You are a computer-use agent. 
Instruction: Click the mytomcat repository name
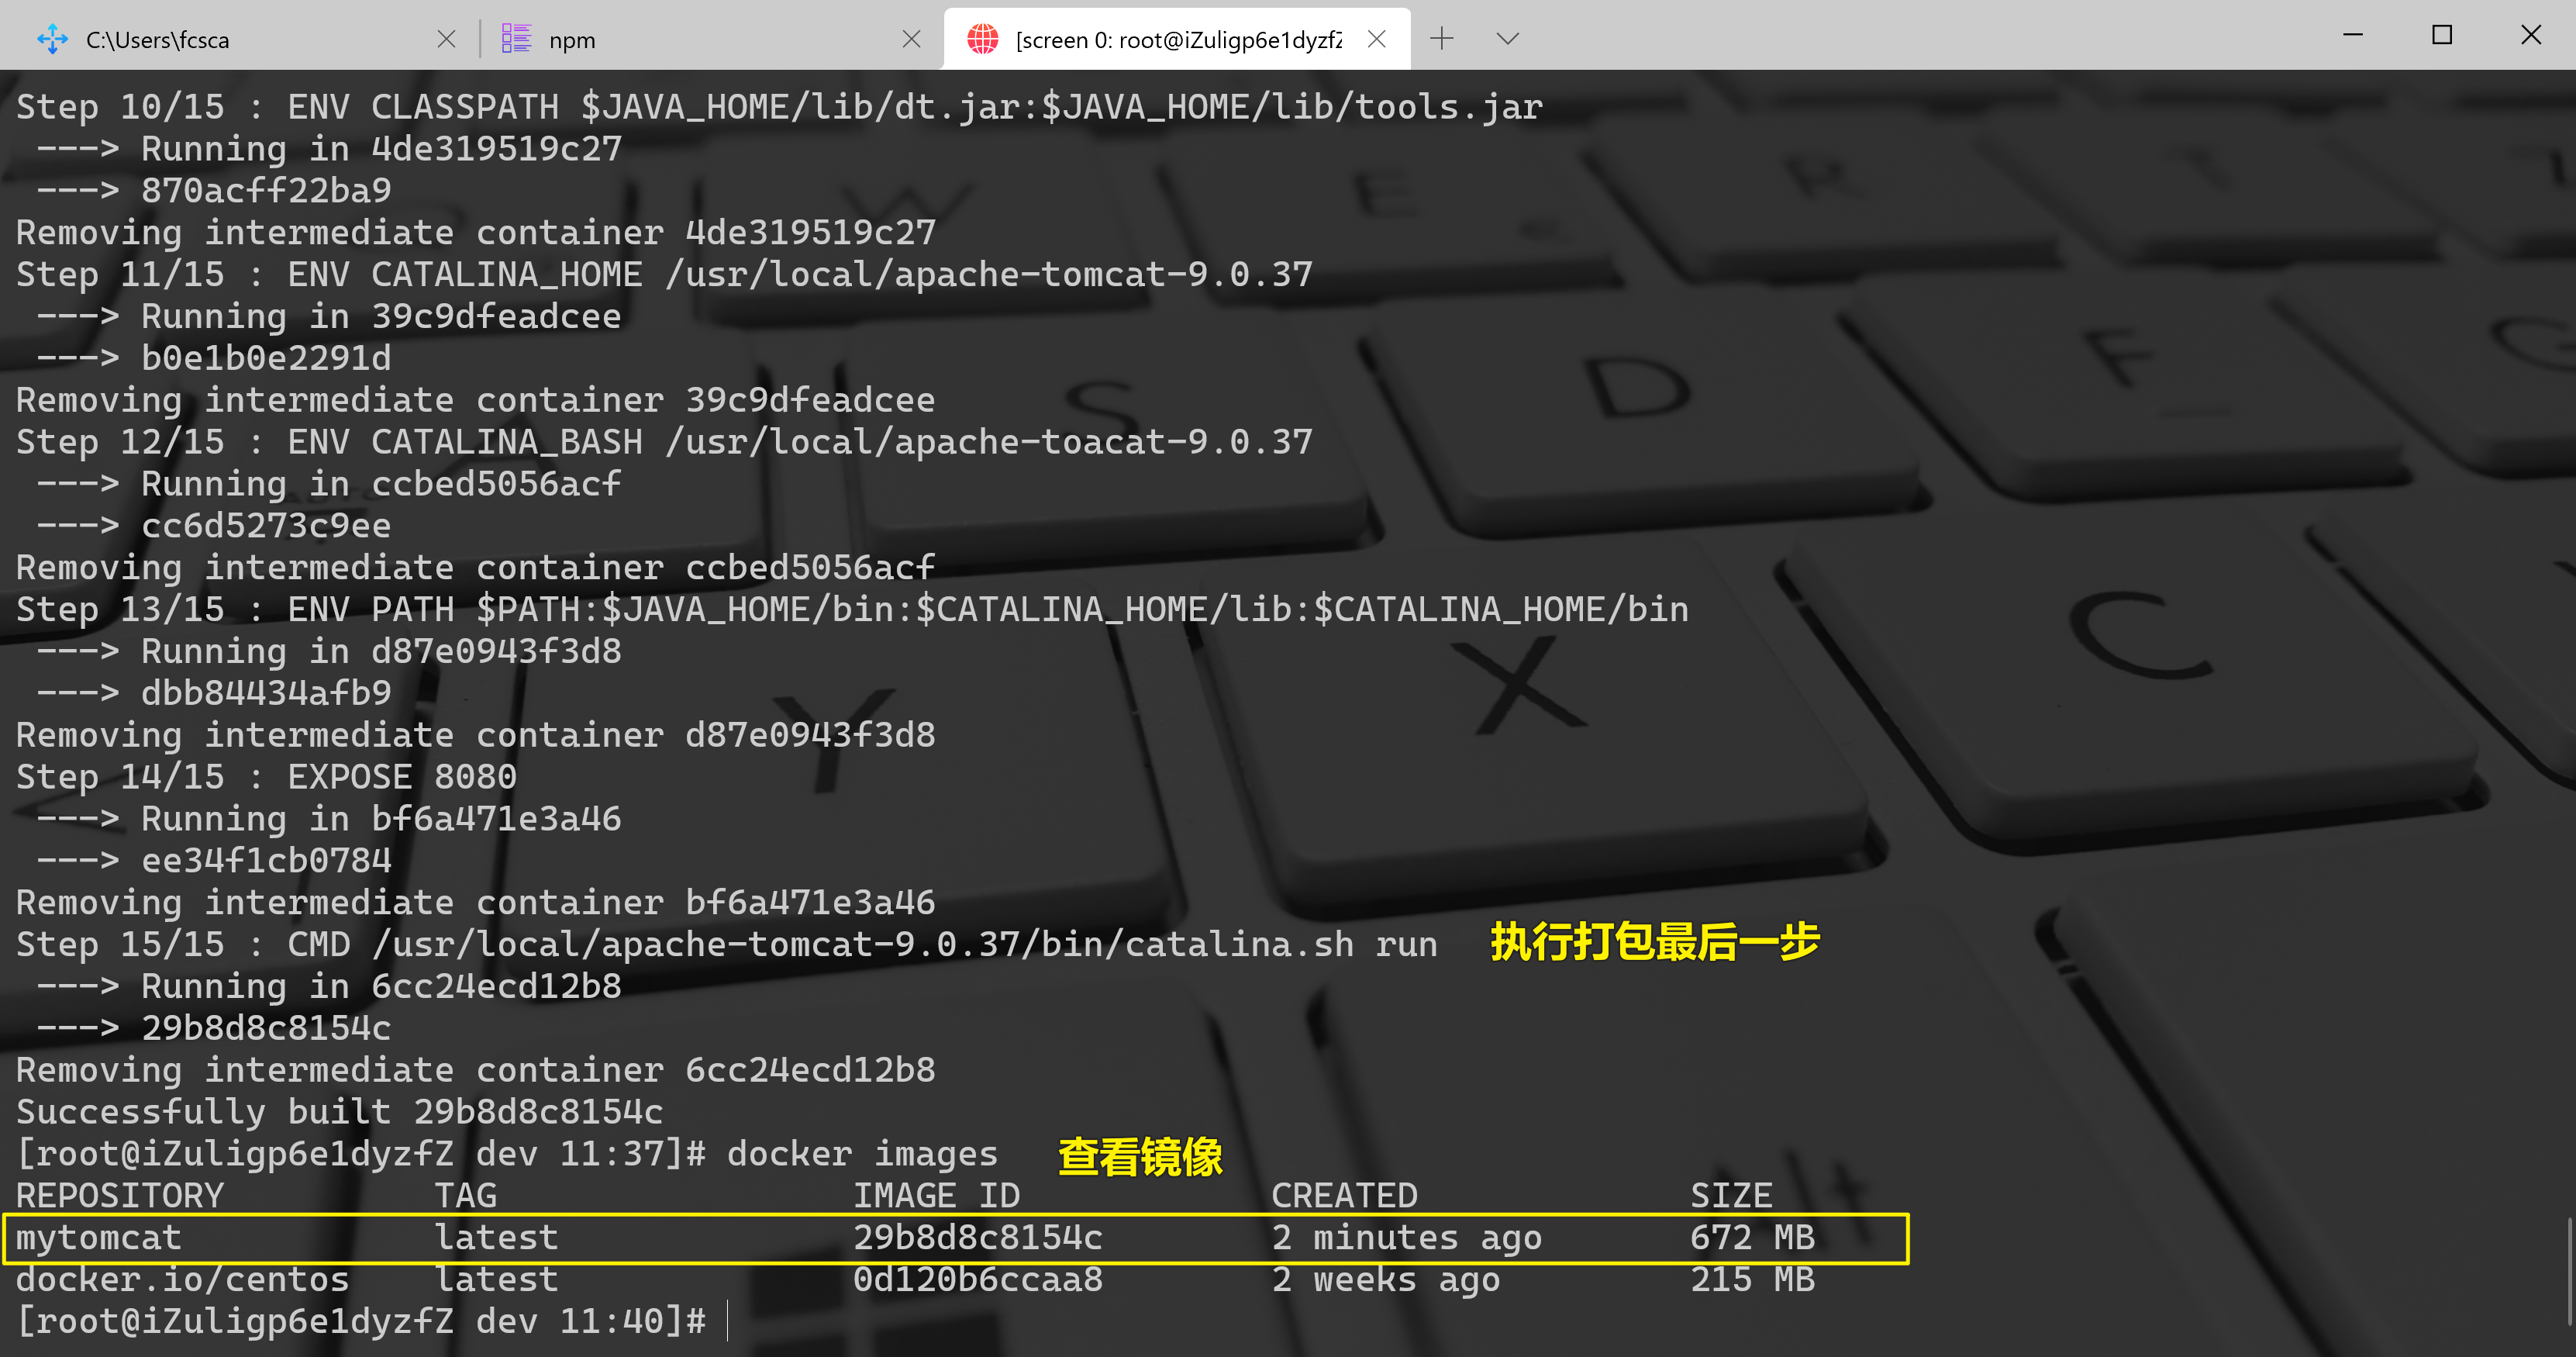[98, 1238]
